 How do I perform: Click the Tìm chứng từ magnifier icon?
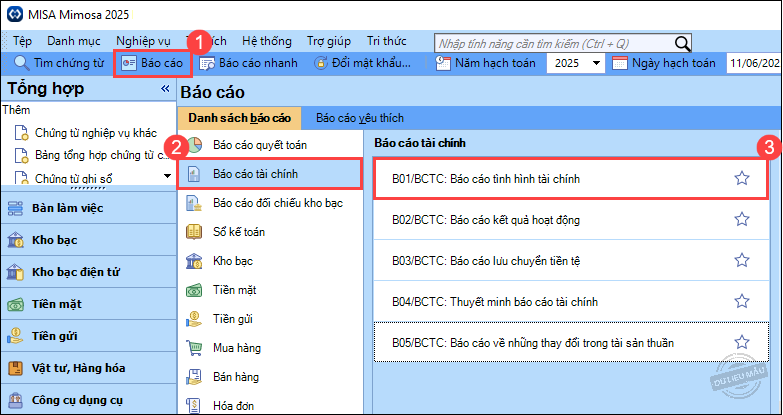pyautogui.click(x=21, y=63)
